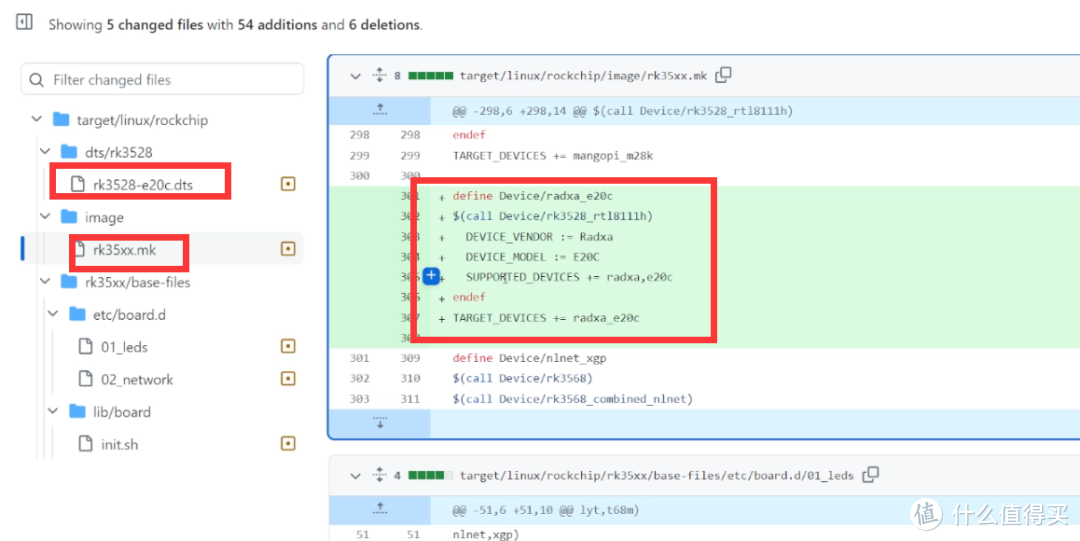Collapse the 01_leds diff chevron

(x=355, y=476)
